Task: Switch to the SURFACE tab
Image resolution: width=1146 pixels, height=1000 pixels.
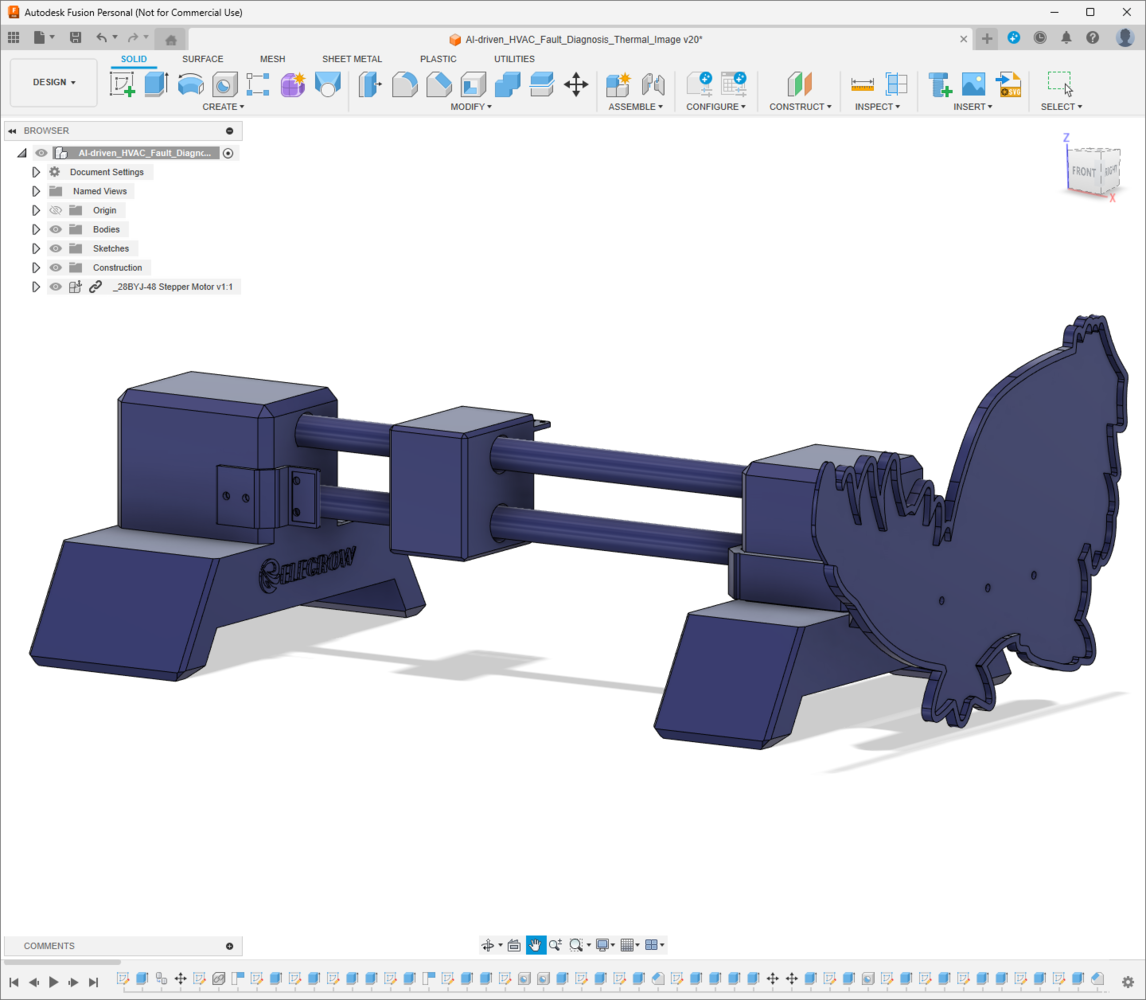Action: (x=202, y=59)
